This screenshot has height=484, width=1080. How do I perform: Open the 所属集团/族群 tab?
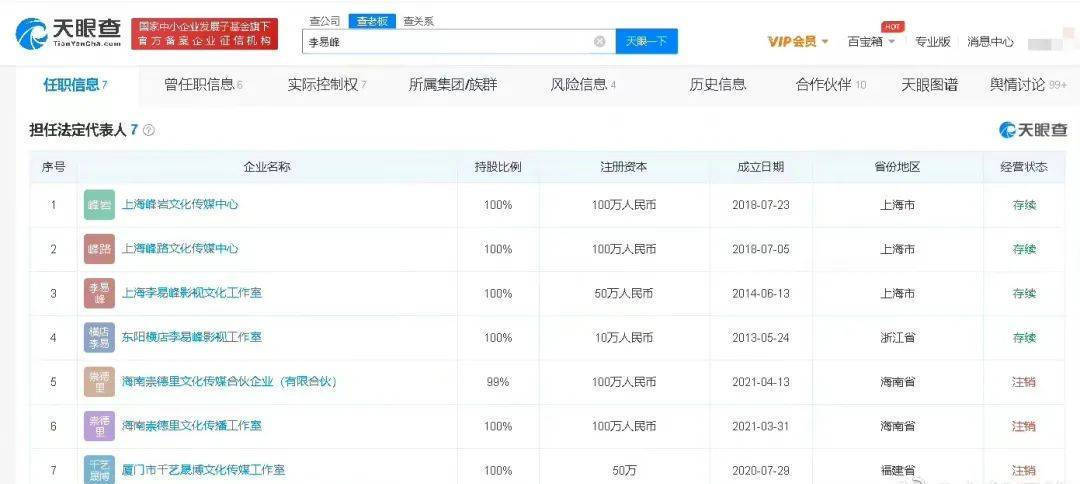(453, 85)
